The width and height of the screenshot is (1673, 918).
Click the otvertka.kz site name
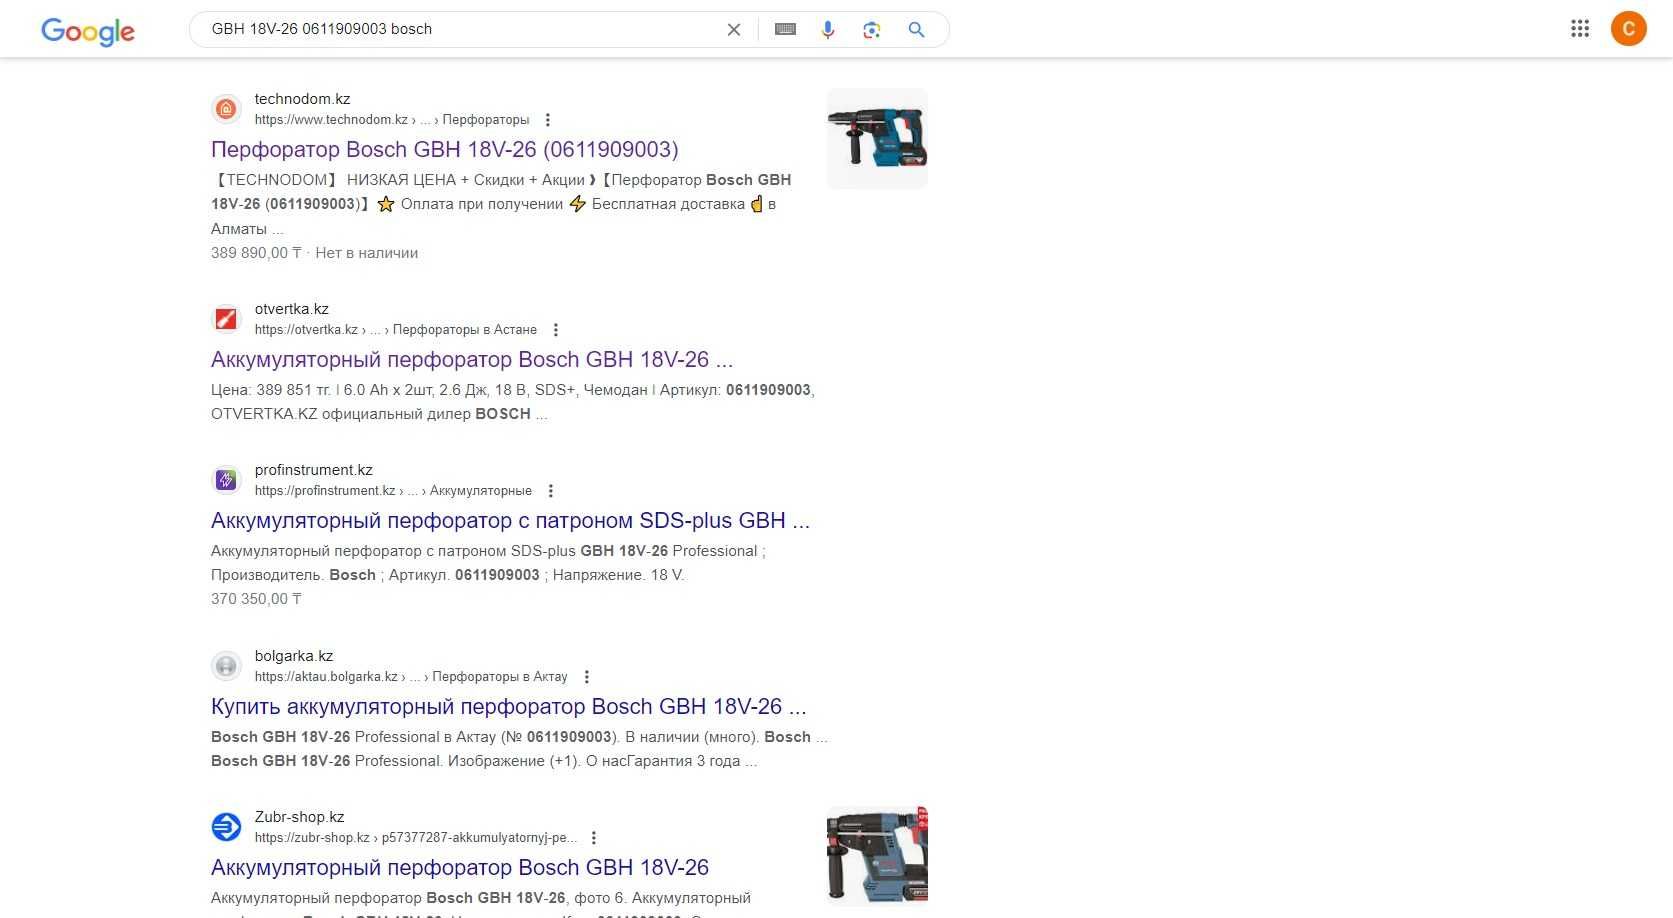coord(292,309)
